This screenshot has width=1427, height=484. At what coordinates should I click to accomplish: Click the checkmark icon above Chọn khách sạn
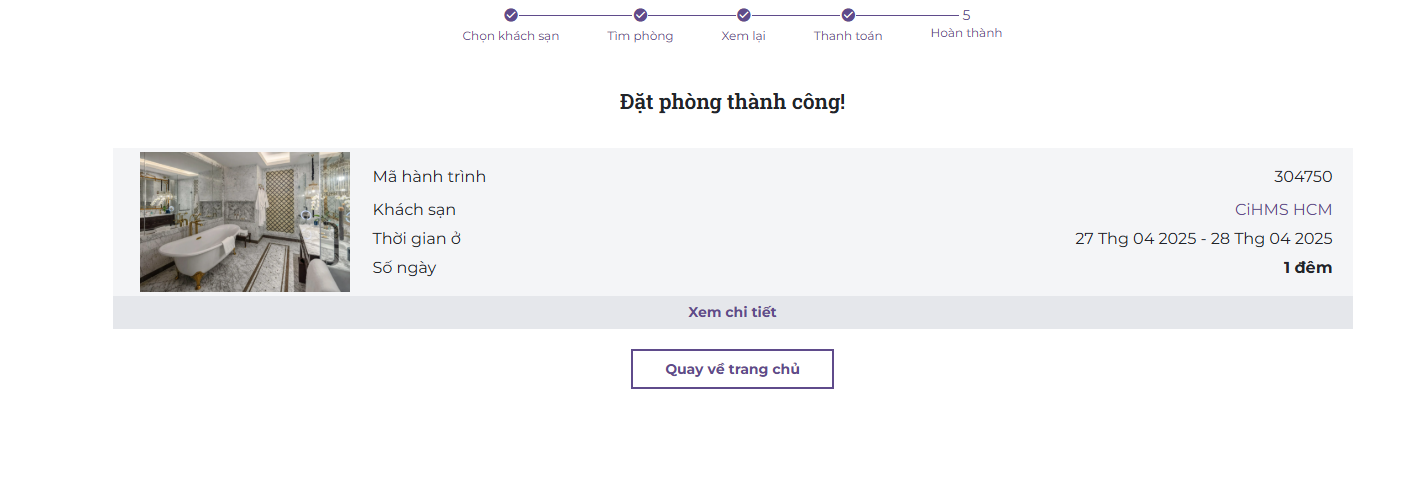pos(511,15)
